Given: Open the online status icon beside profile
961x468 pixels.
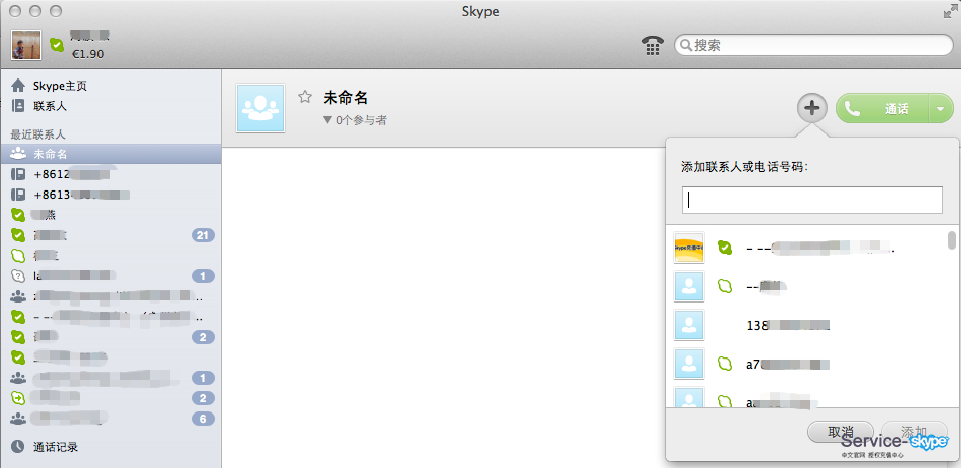Looking at the screenshot, I should pos(57,45).
